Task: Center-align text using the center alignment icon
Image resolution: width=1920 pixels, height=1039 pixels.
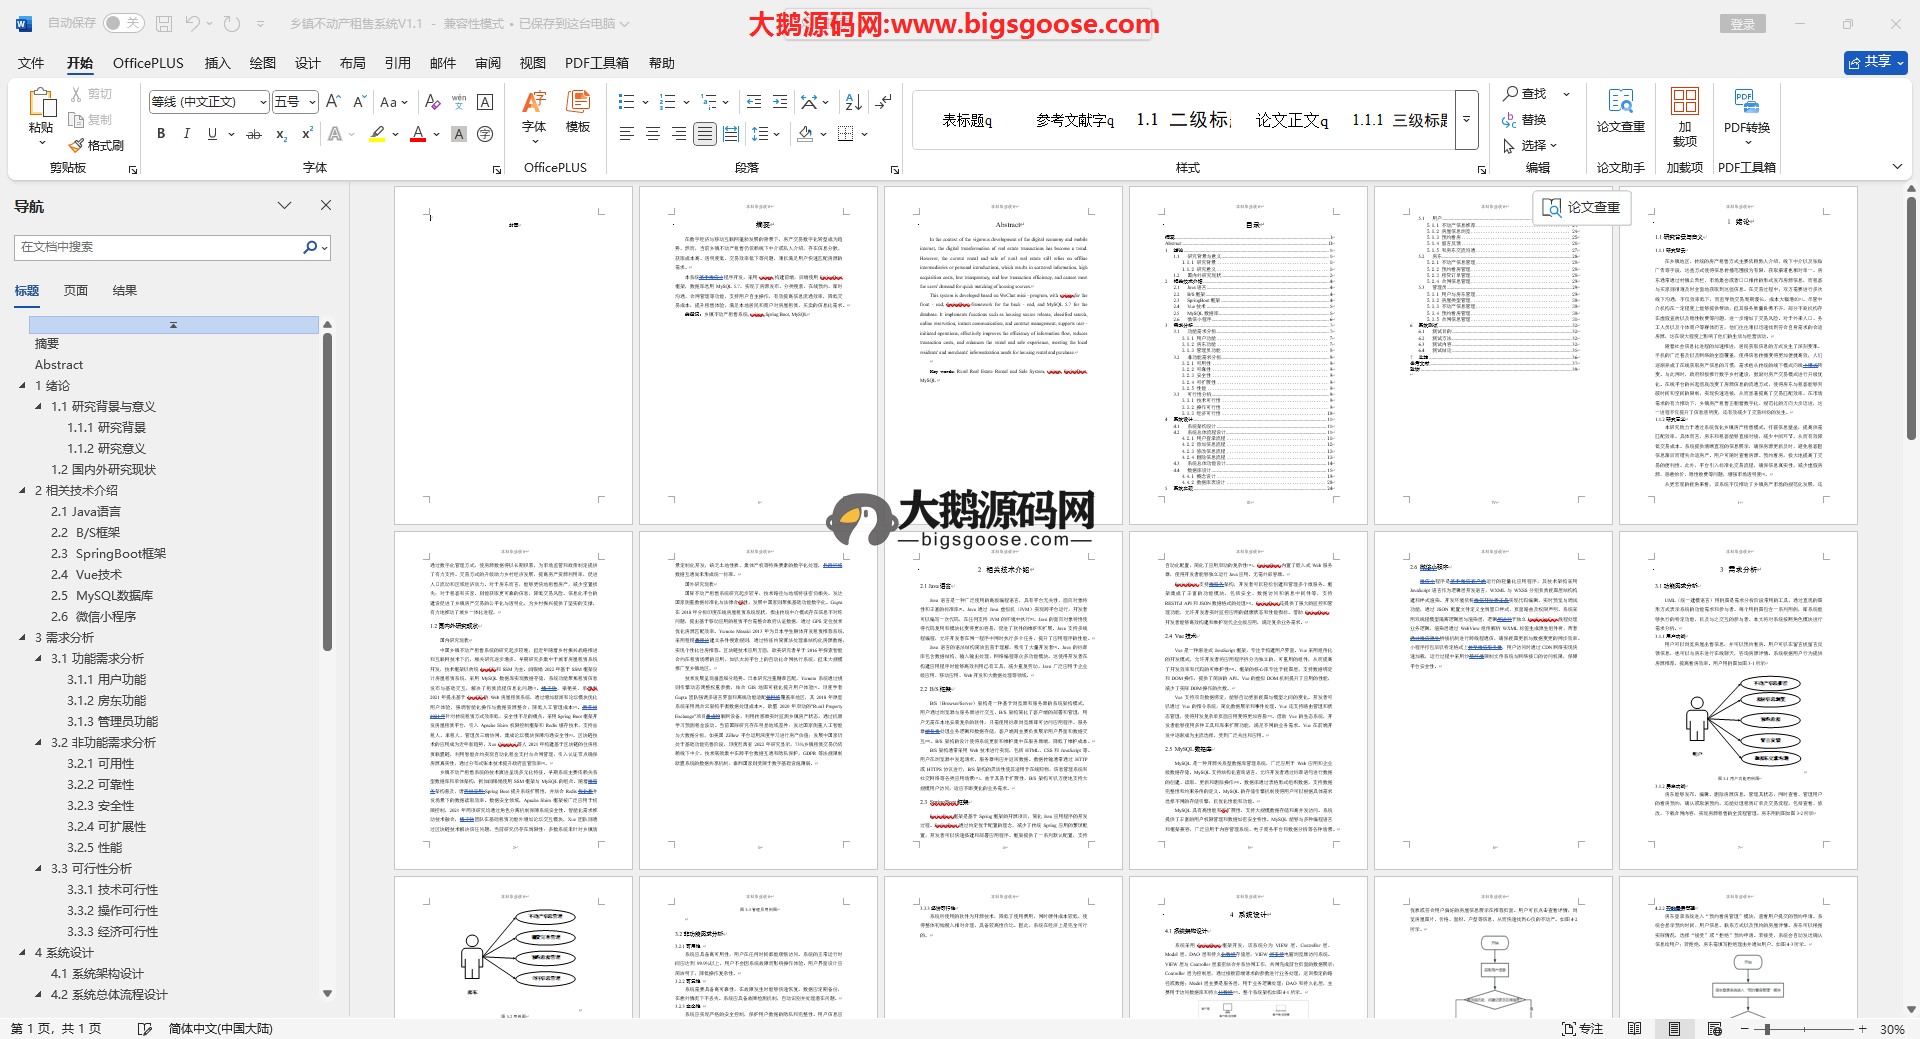Action: 652,134
